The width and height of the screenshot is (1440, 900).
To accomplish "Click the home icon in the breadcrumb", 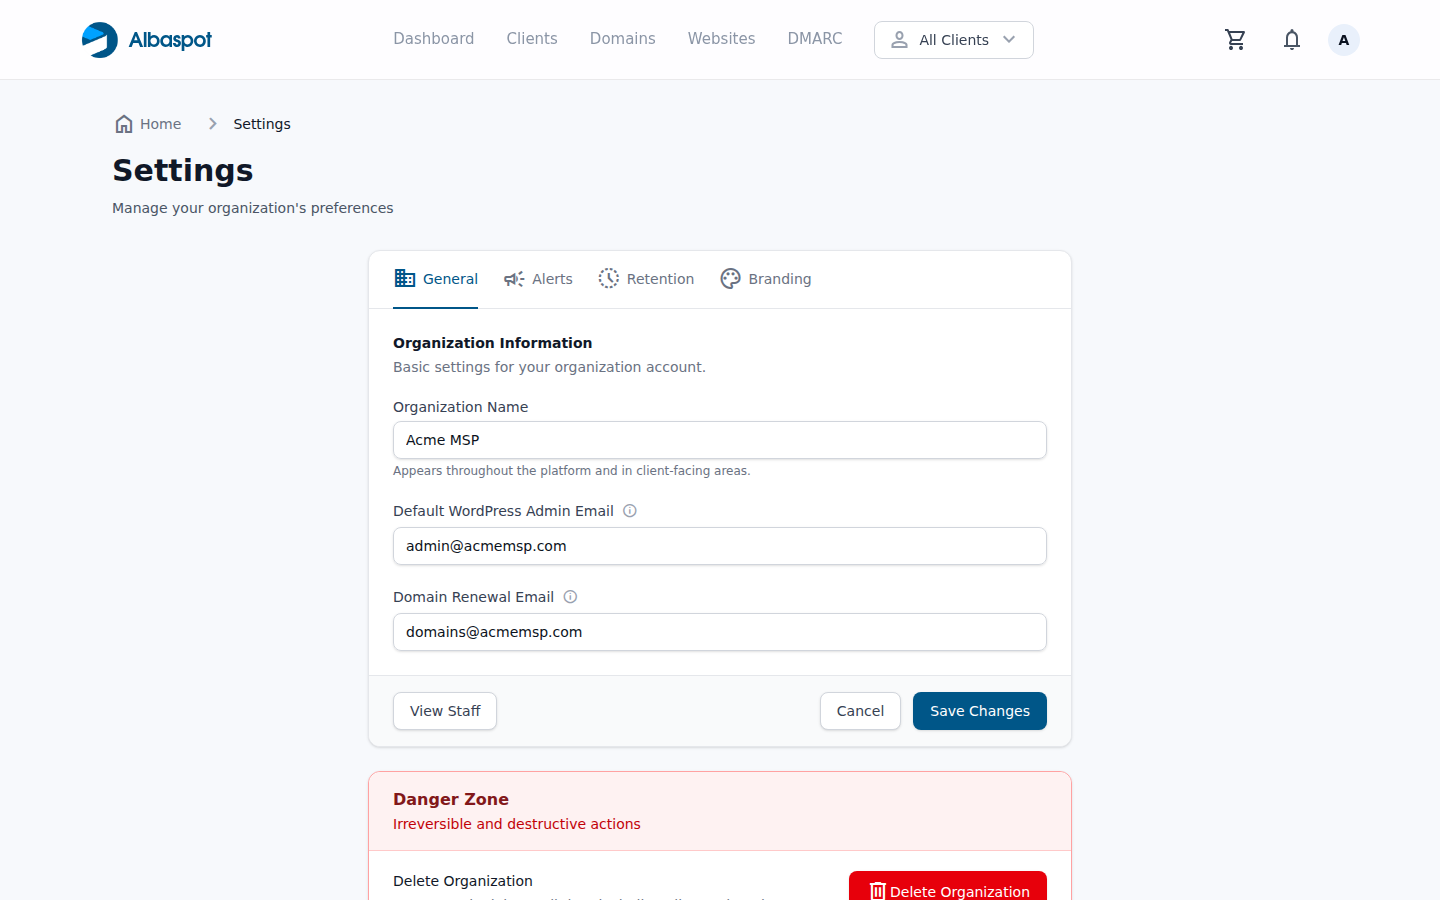I will pyautogui.click(x=123, y=123).
